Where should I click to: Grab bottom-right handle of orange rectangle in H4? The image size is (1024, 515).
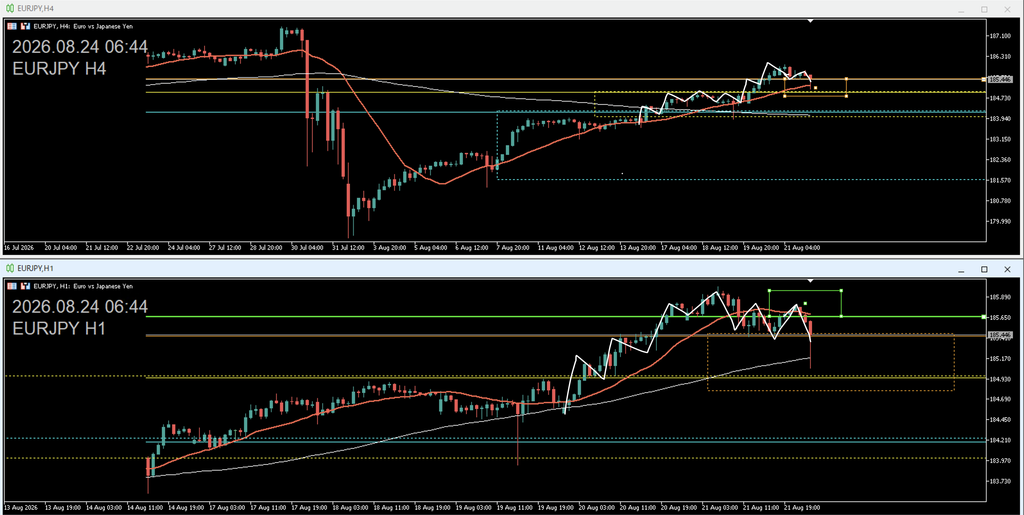pyautogui.click(x=846, y=96)
